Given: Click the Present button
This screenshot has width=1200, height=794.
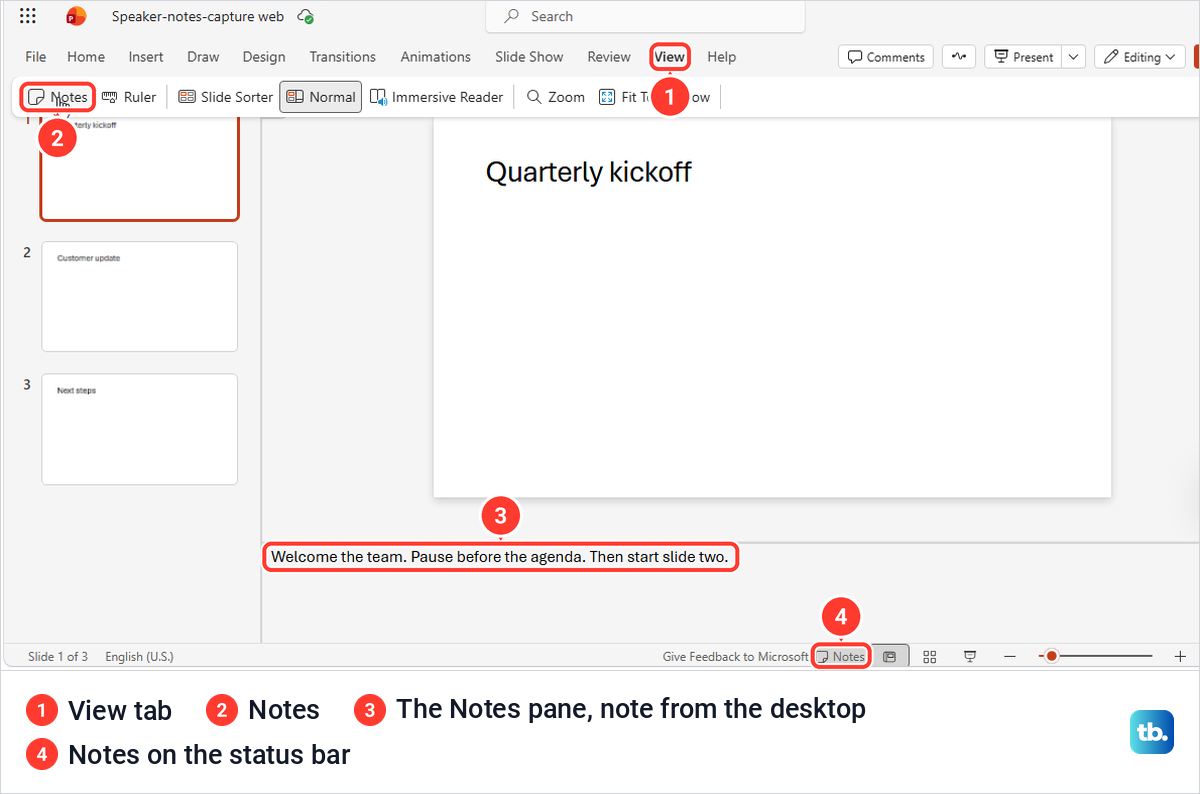Looking at the screenshot, I should click(x=1022, y=57).
